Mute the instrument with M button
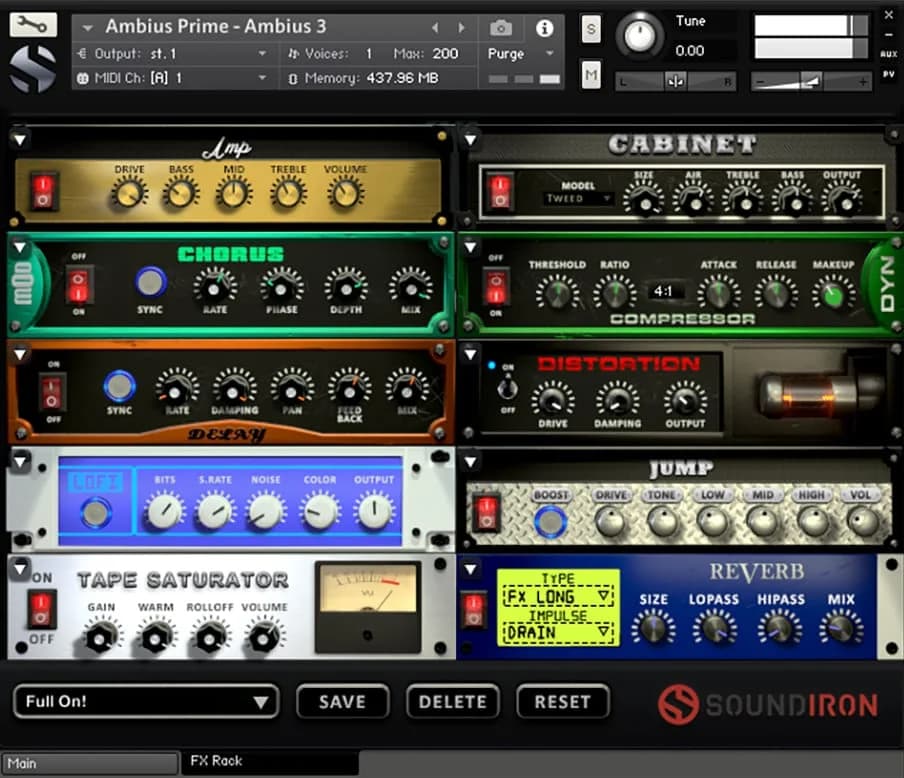The height and width of the screenshot is (778, 904). (x=591, y=74)
